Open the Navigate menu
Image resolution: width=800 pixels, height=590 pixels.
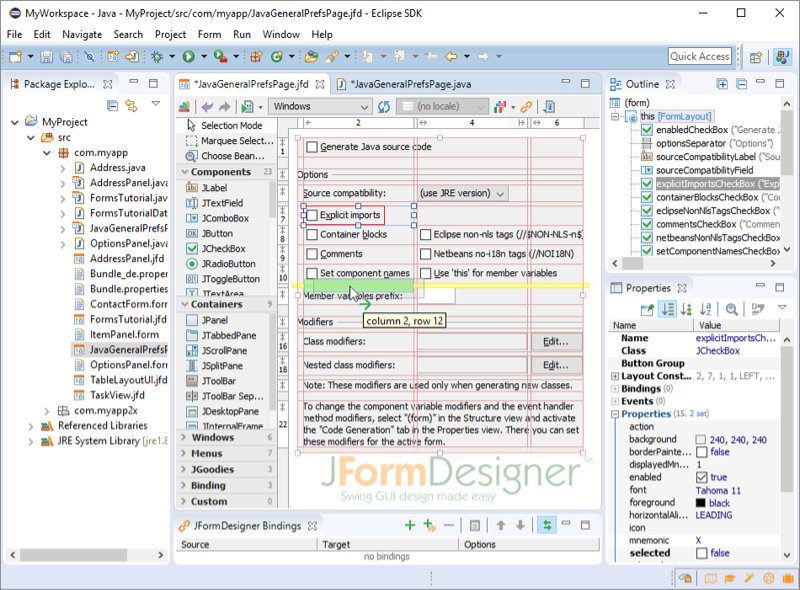tap(82, 35)
